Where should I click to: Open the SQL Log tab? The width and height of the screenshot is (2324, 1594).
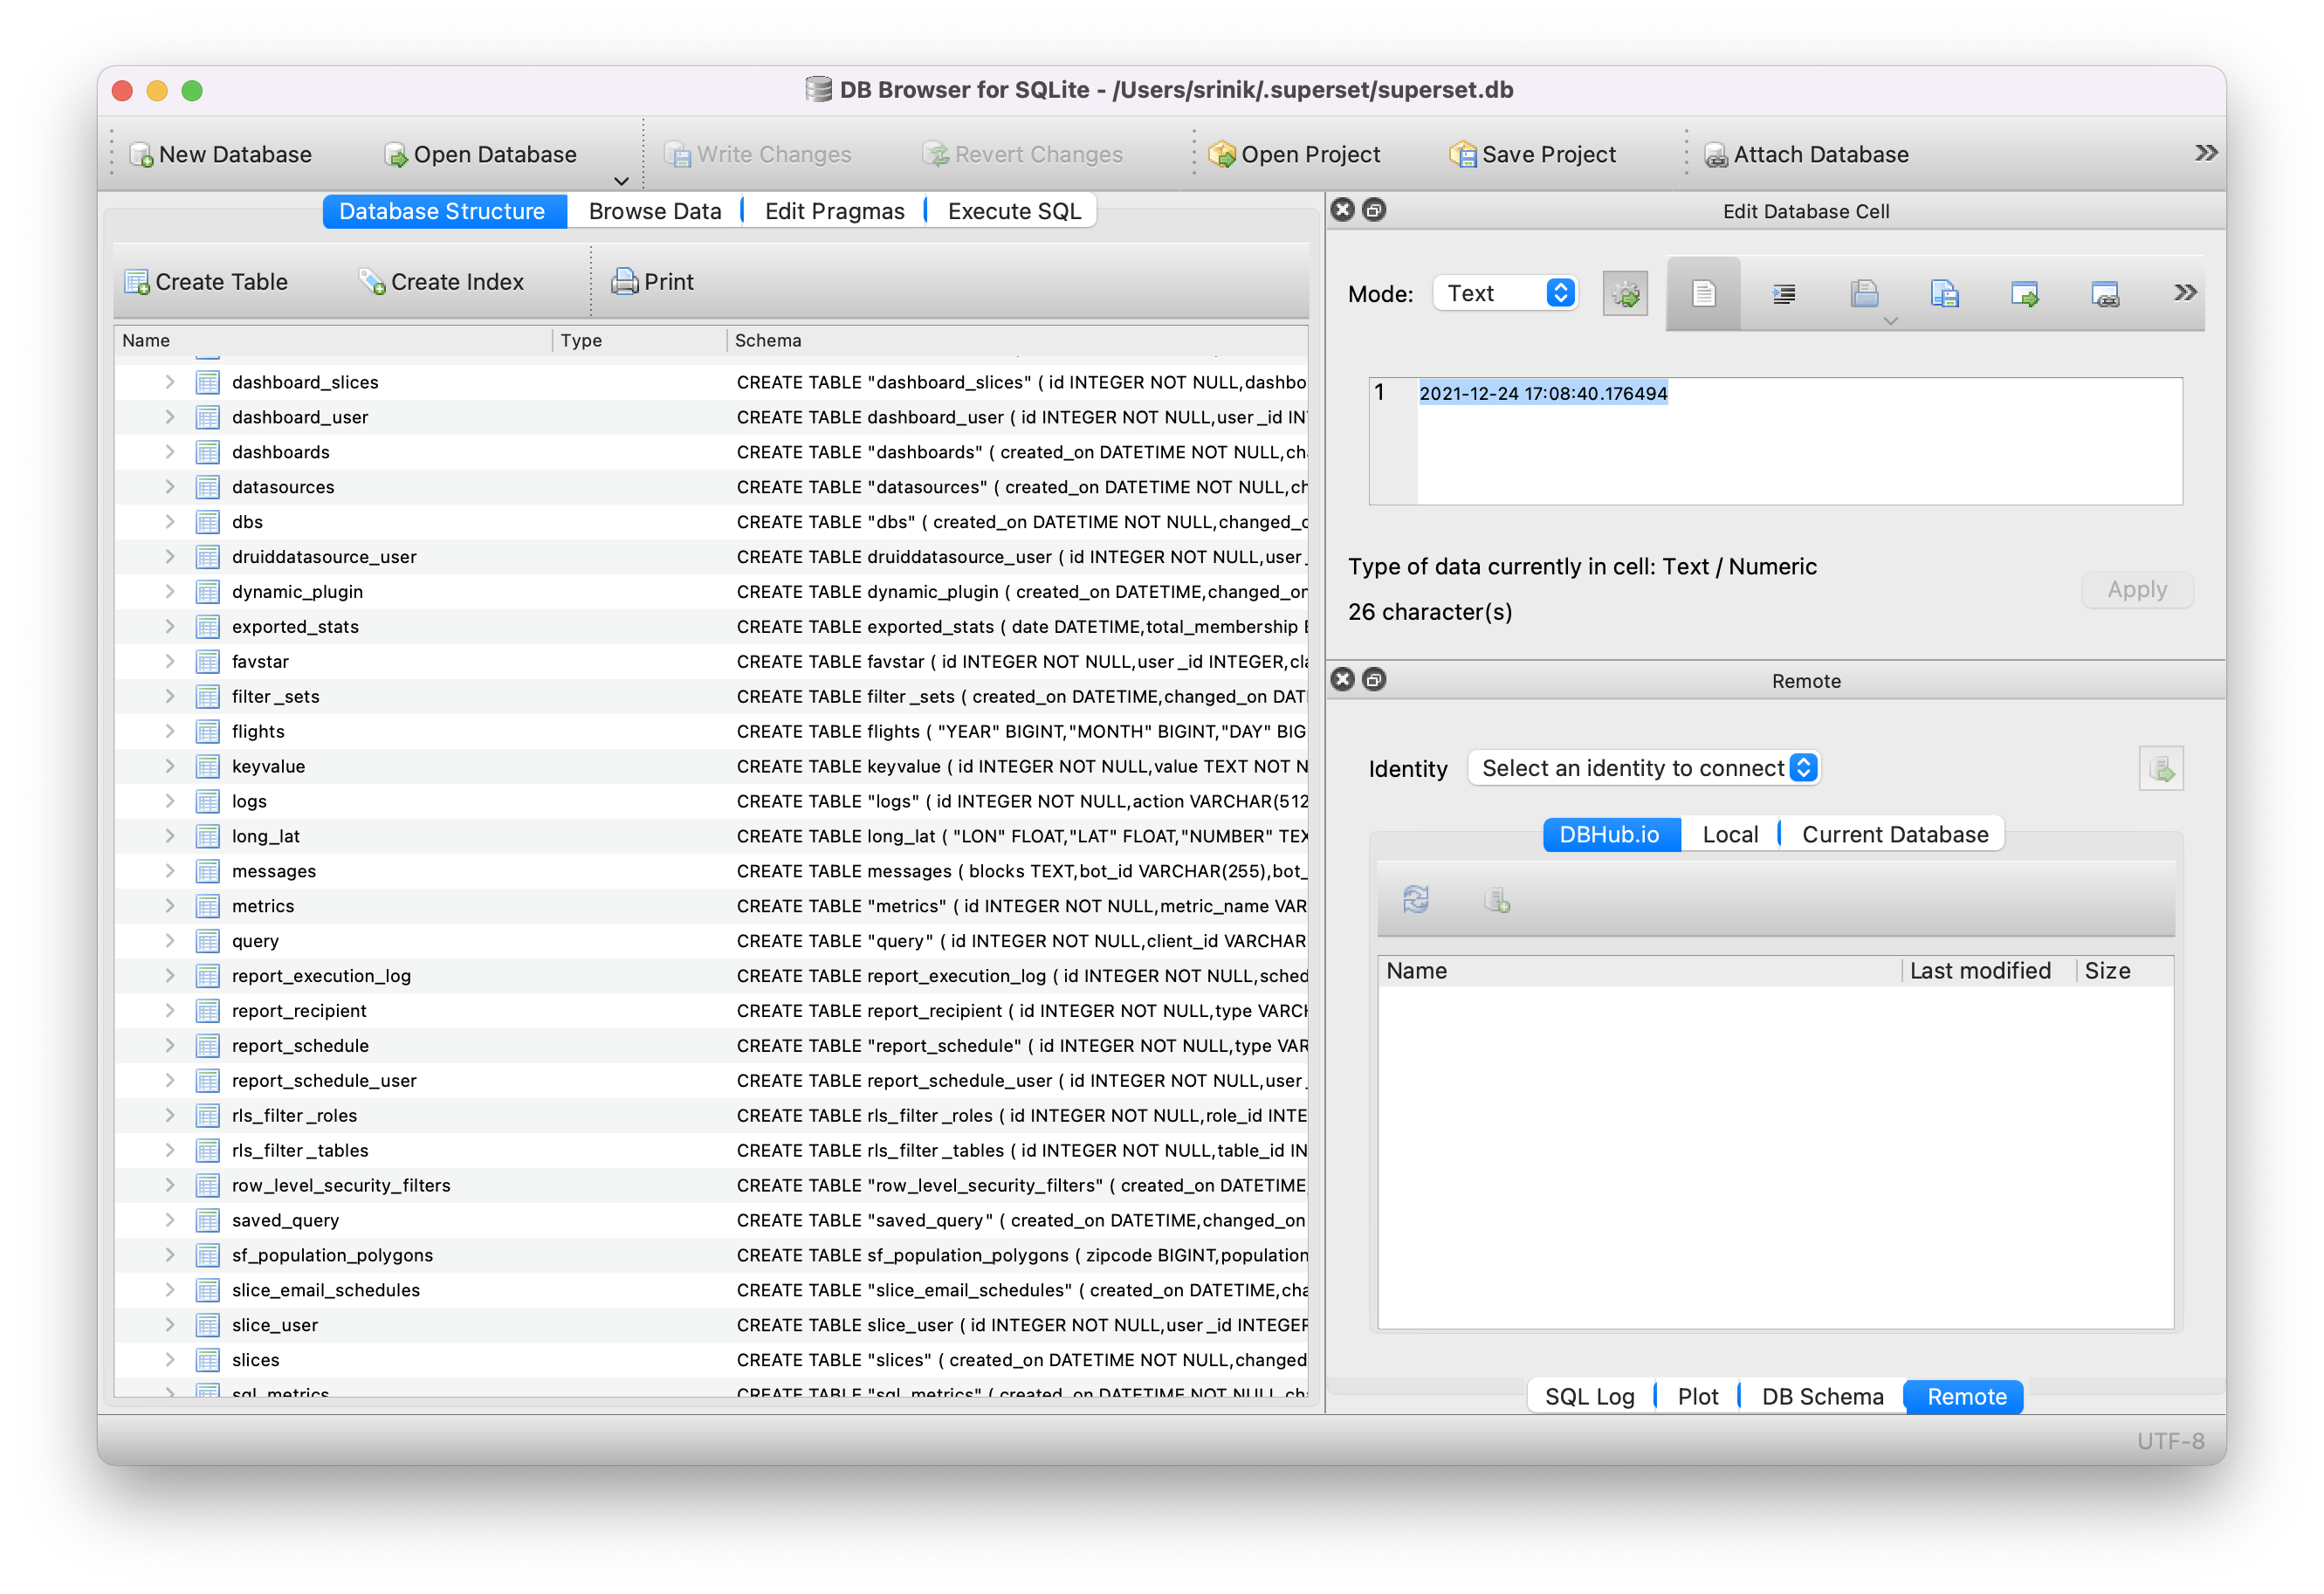[x=1589, y=1397]
